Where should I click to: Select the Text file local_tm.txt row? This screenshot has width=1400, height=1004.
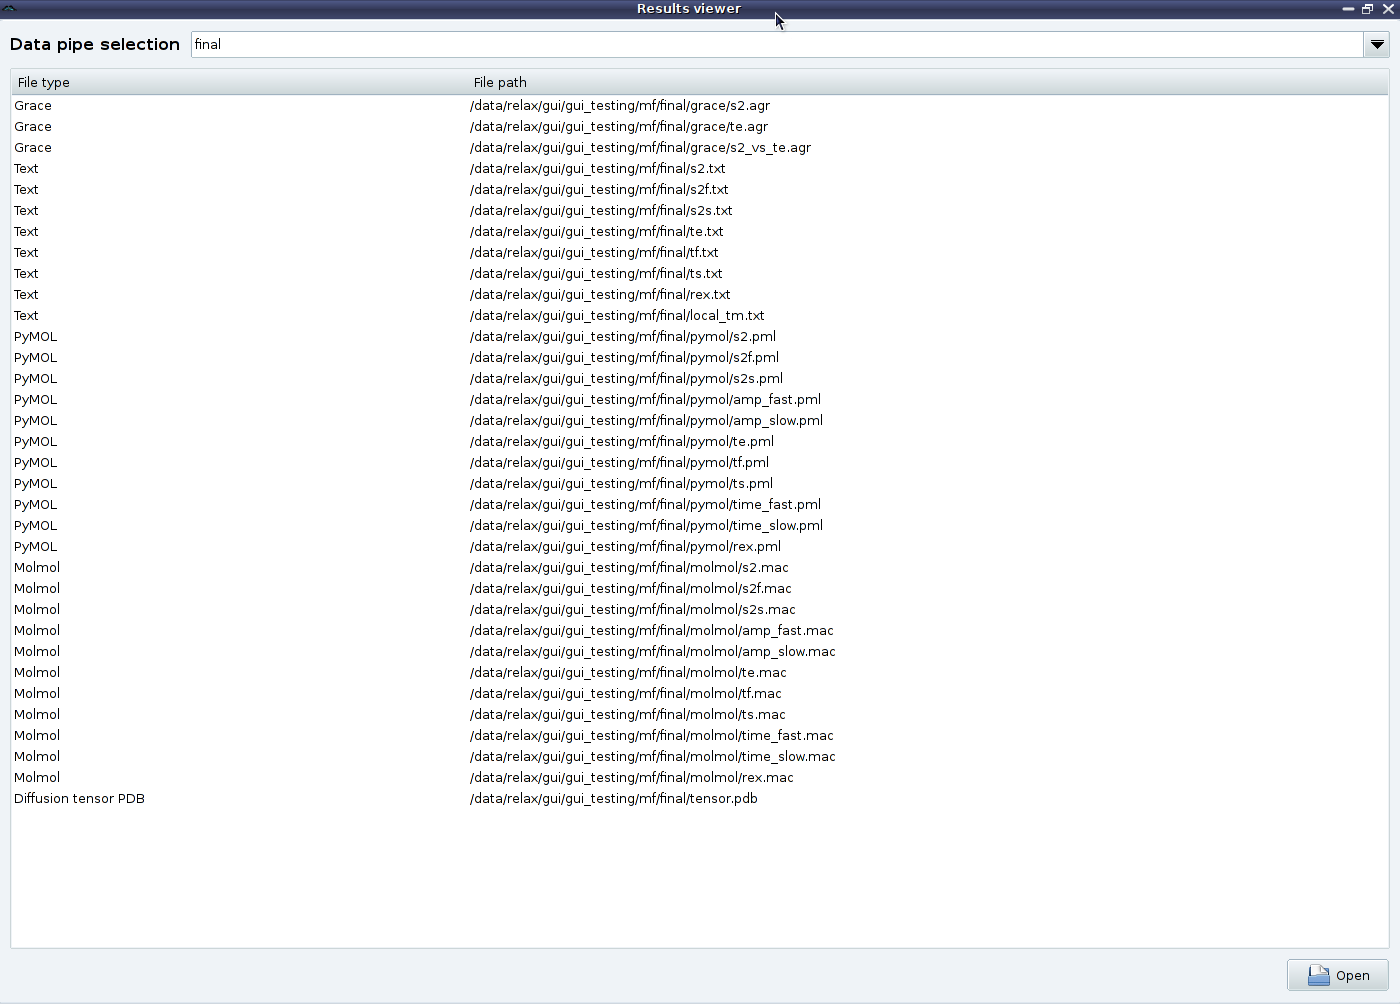[617, 315]
